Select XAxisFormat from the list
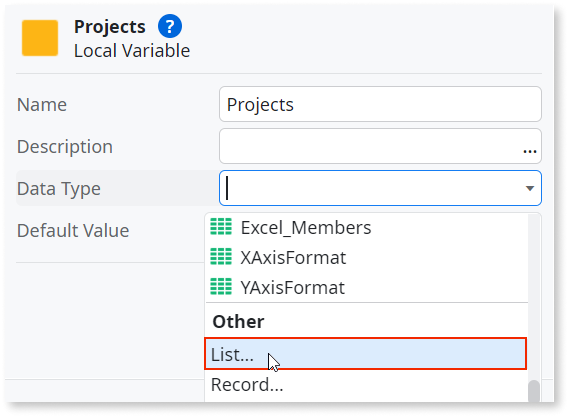 click(366, 258)
